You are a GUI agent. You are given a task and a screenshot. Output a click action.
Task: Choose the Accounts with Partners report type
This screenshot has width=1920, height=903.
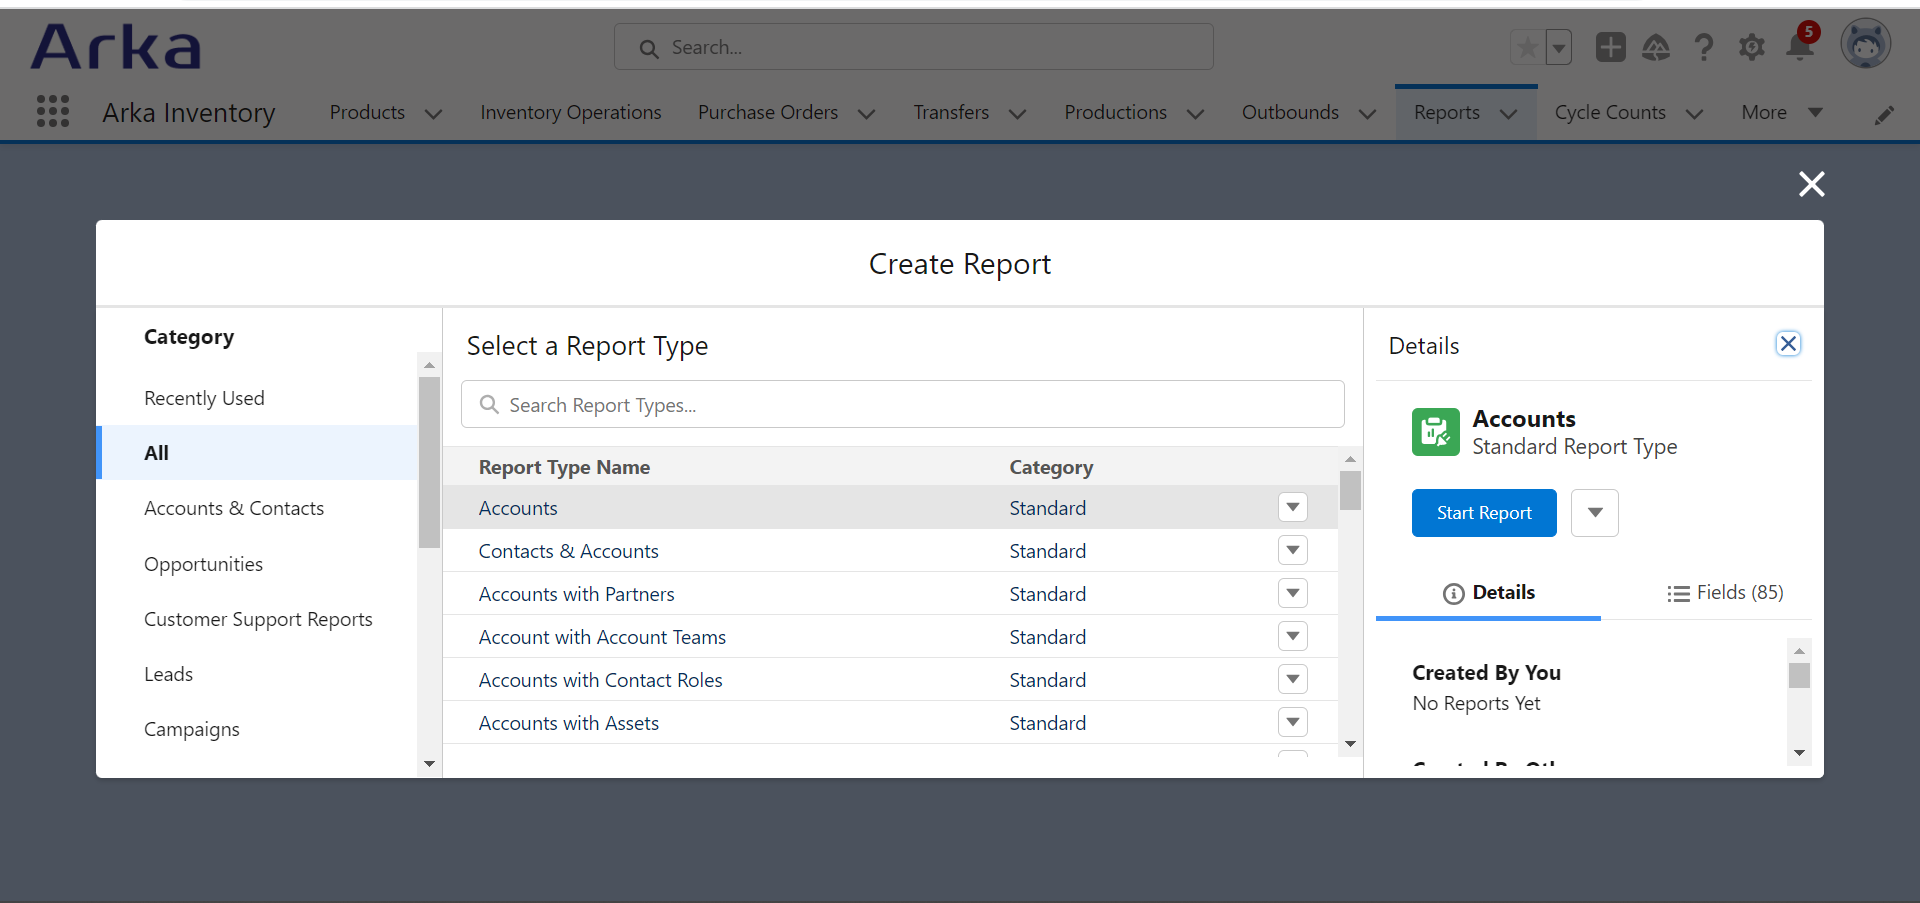(576, 594)
